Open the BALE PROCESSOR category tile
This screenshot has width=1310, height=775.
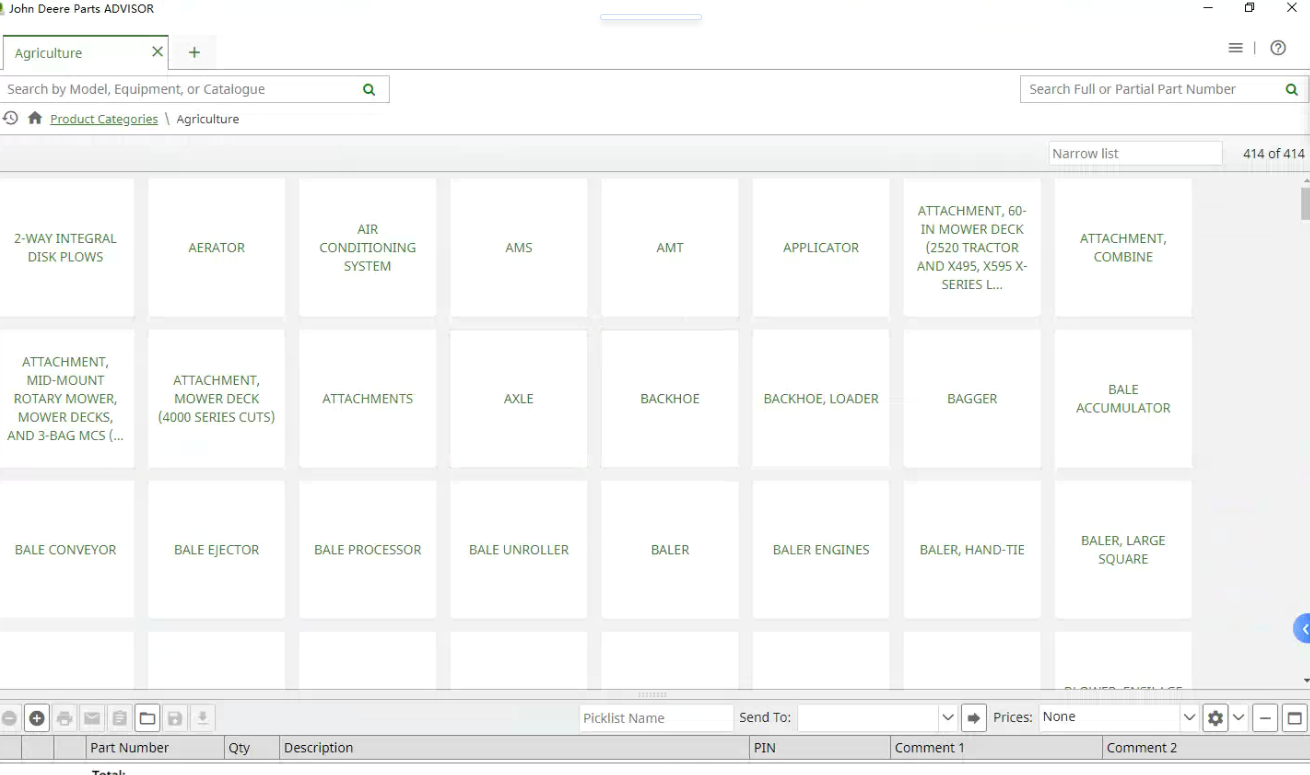(368, 549)
